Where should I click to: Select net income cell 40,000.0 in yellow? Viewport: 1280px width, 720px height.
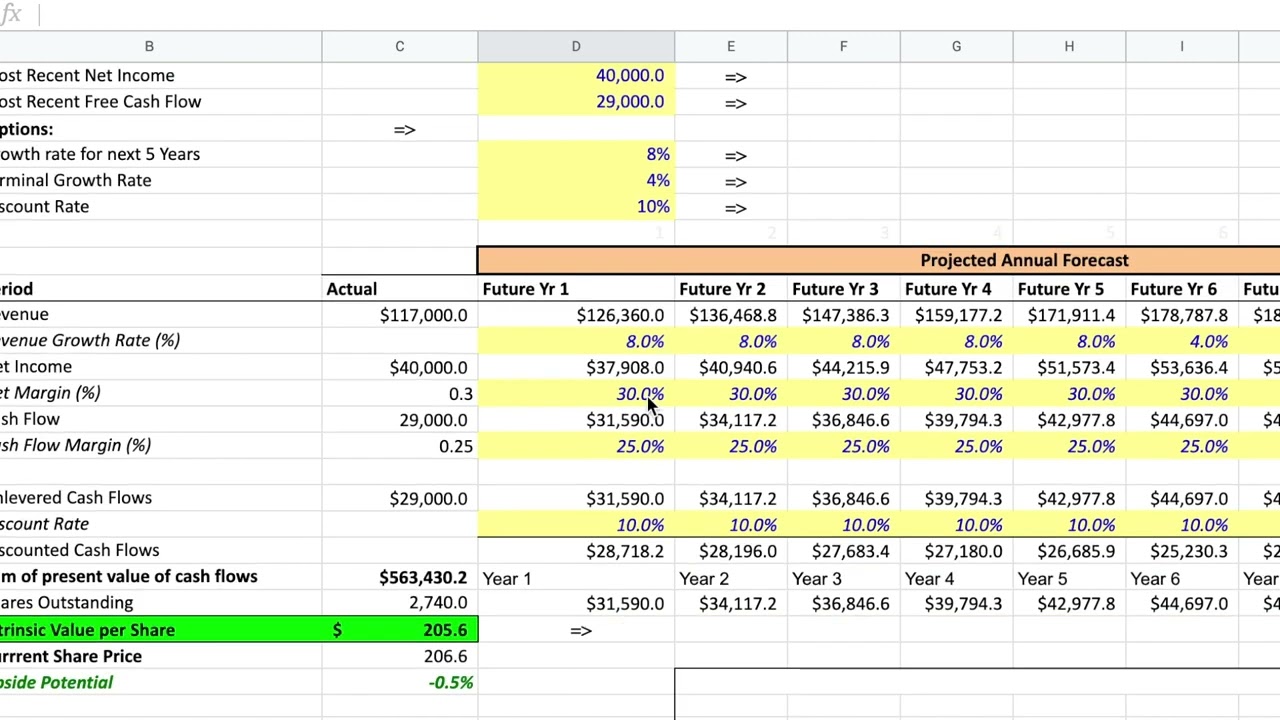click(x=576, y=76)
